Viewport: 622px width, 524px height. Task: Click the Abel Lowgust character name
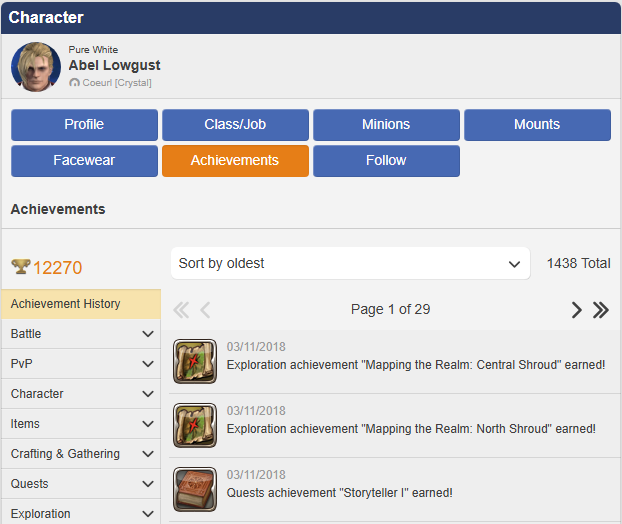point(114,65)
